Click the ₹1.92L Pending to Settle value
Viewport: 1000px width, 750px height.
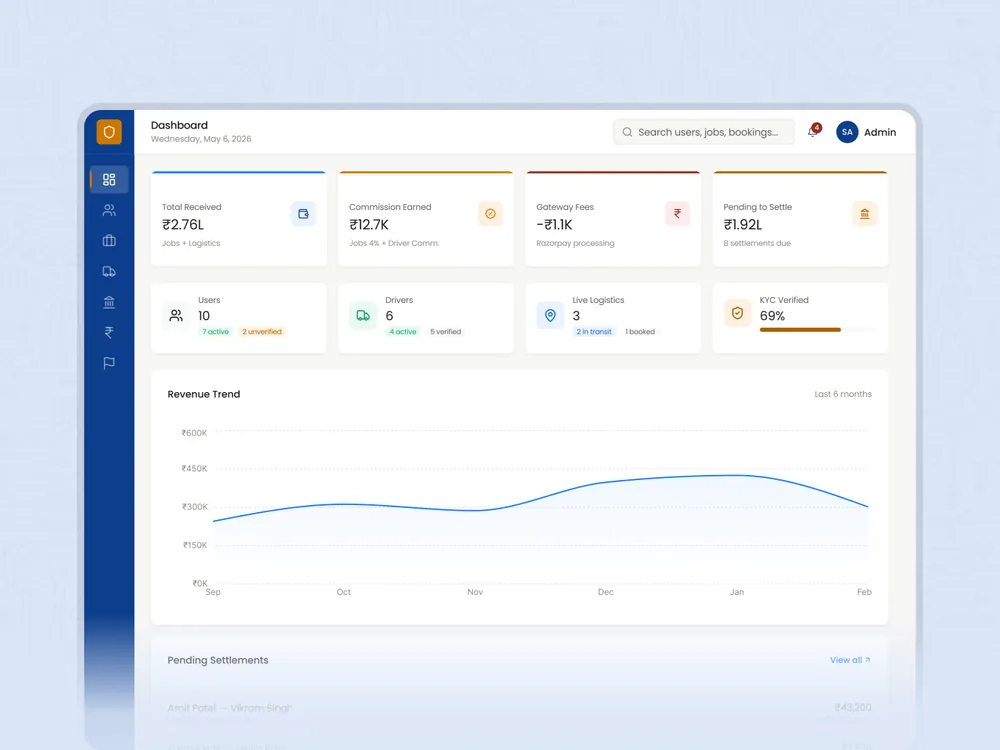(x=743, y=224)
